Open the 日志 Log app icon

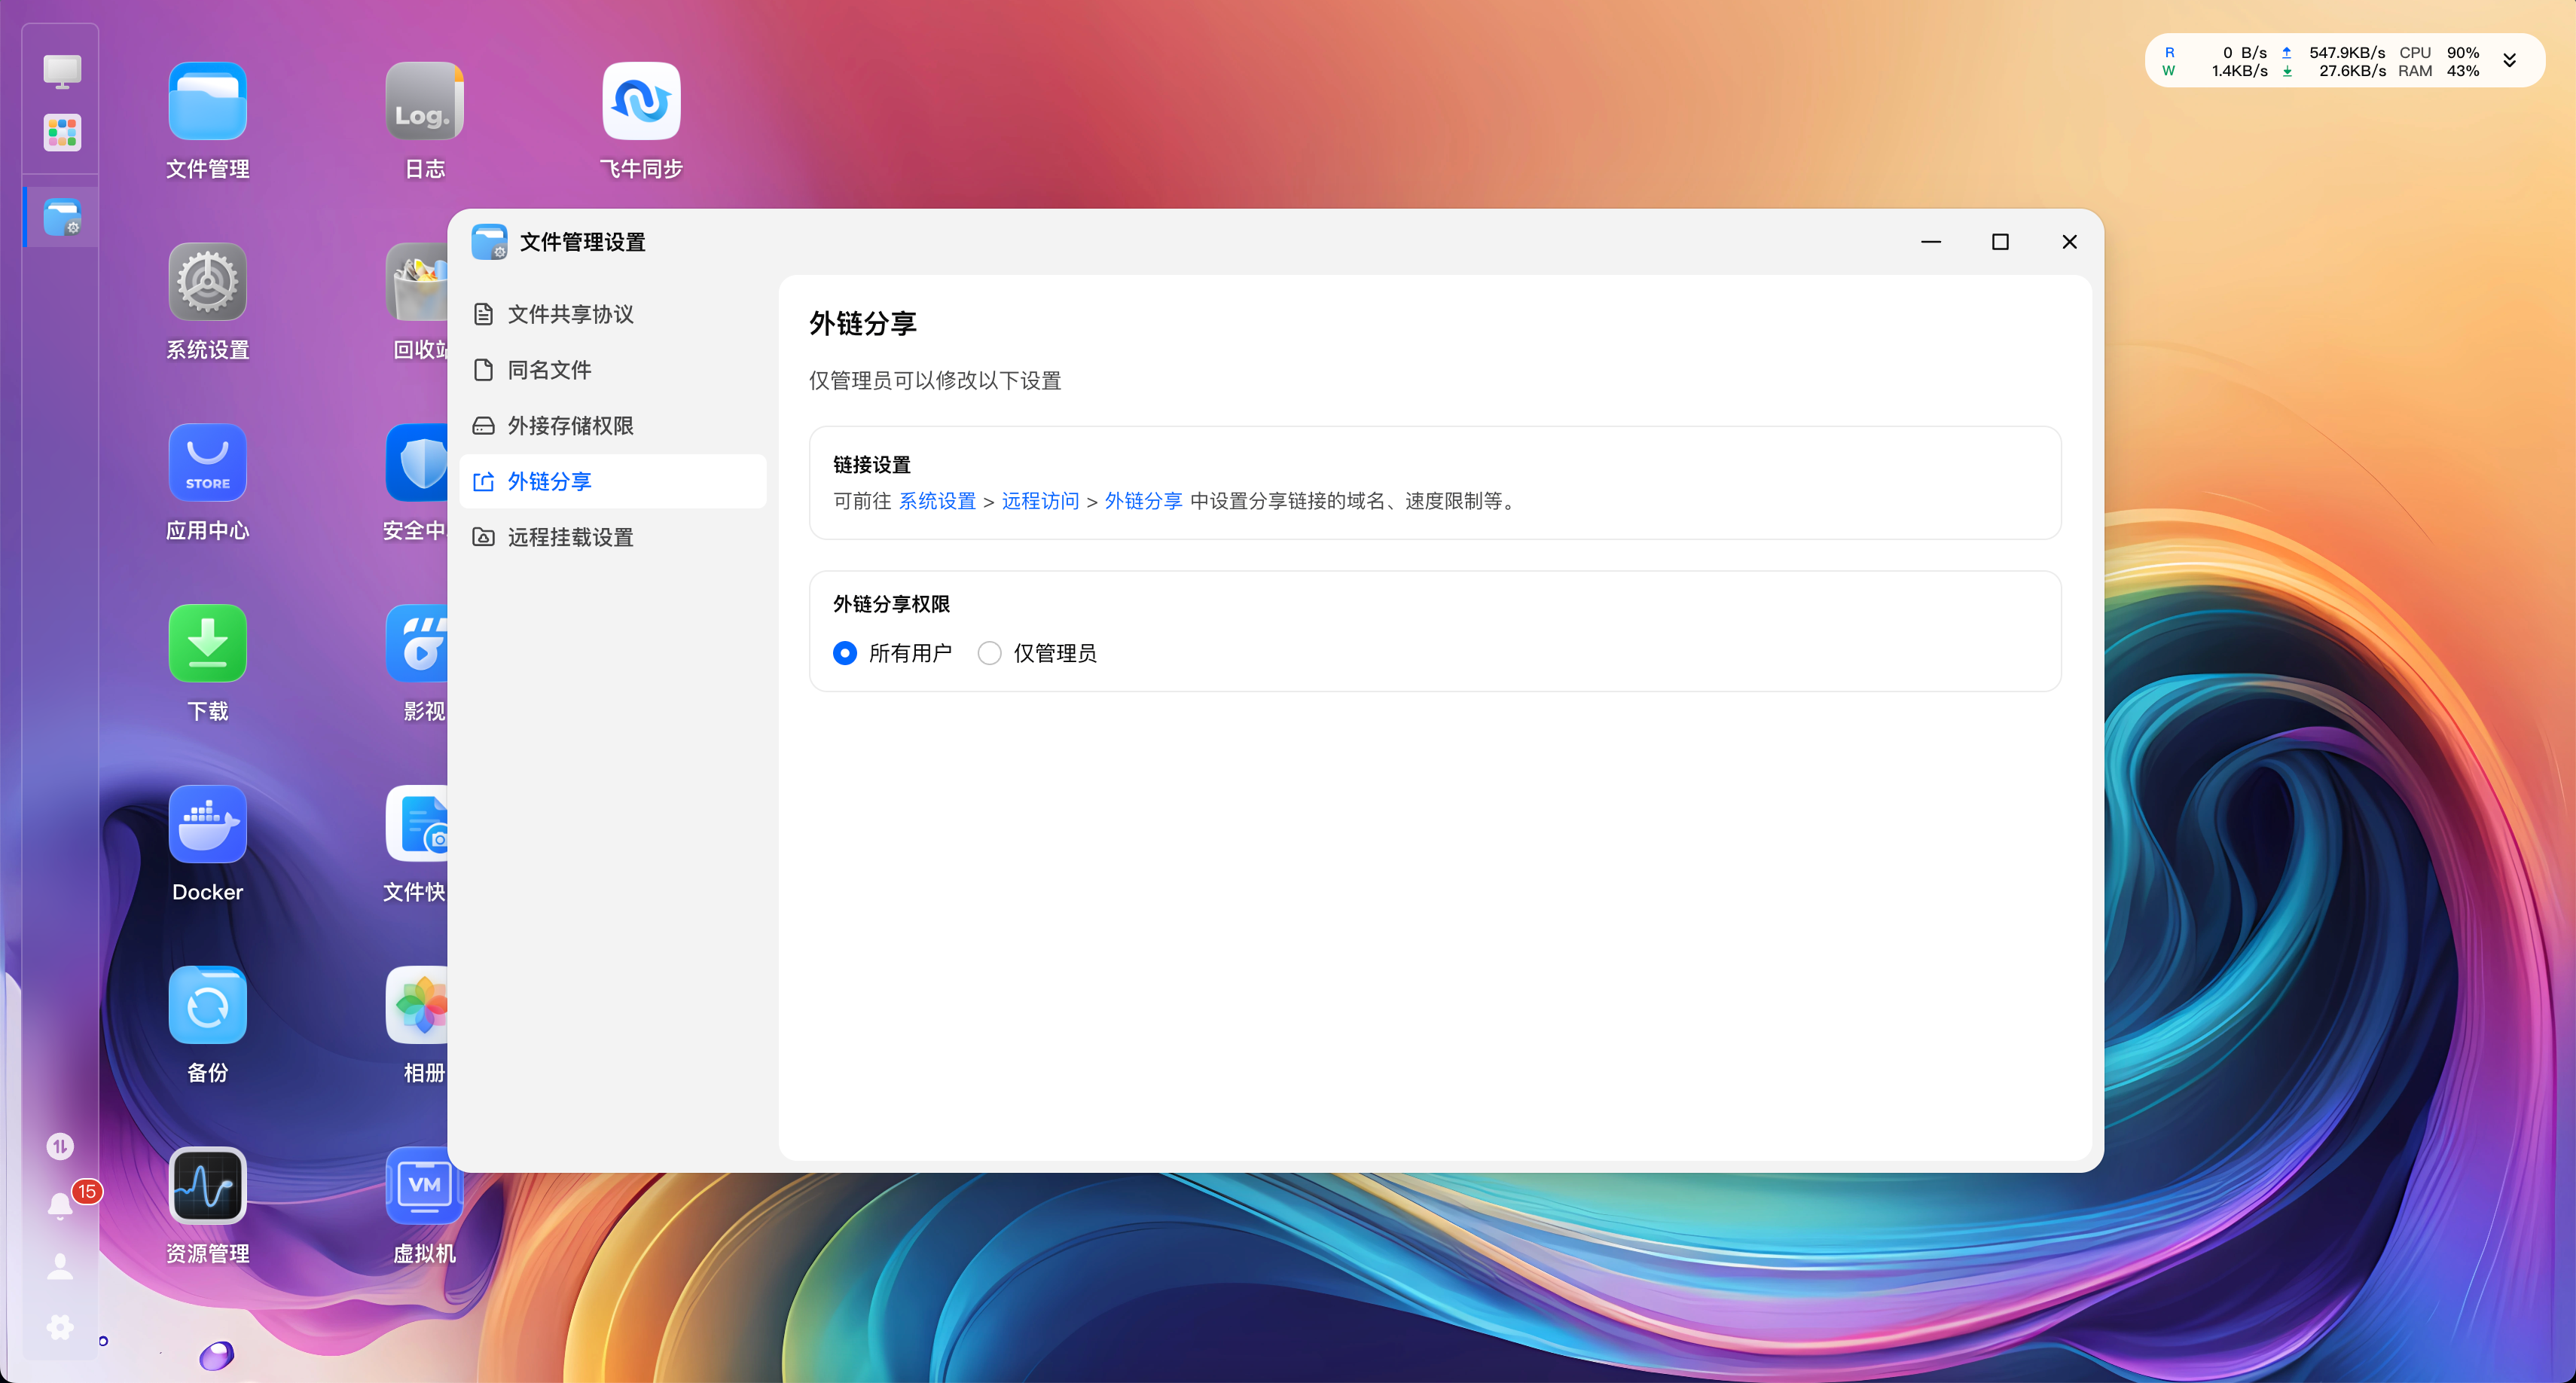(x=424, y=101)
